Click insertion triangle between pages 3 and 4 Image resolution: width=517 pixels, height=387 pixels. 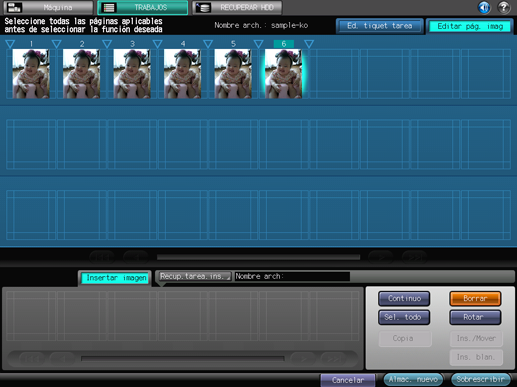coord(157,44)
